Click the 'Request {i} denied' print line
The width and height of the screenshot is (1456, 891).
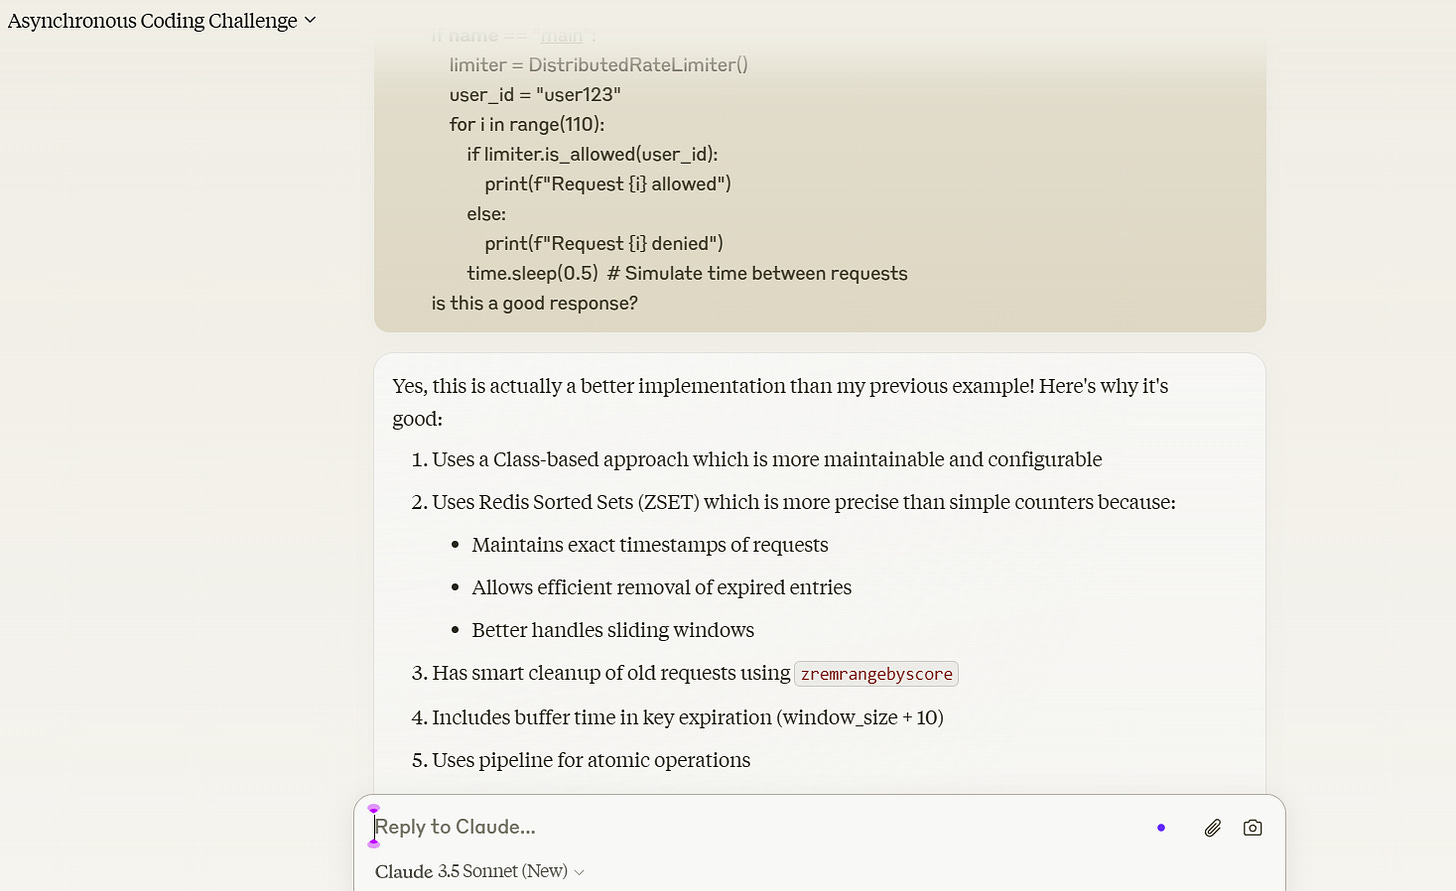(604, 244)
